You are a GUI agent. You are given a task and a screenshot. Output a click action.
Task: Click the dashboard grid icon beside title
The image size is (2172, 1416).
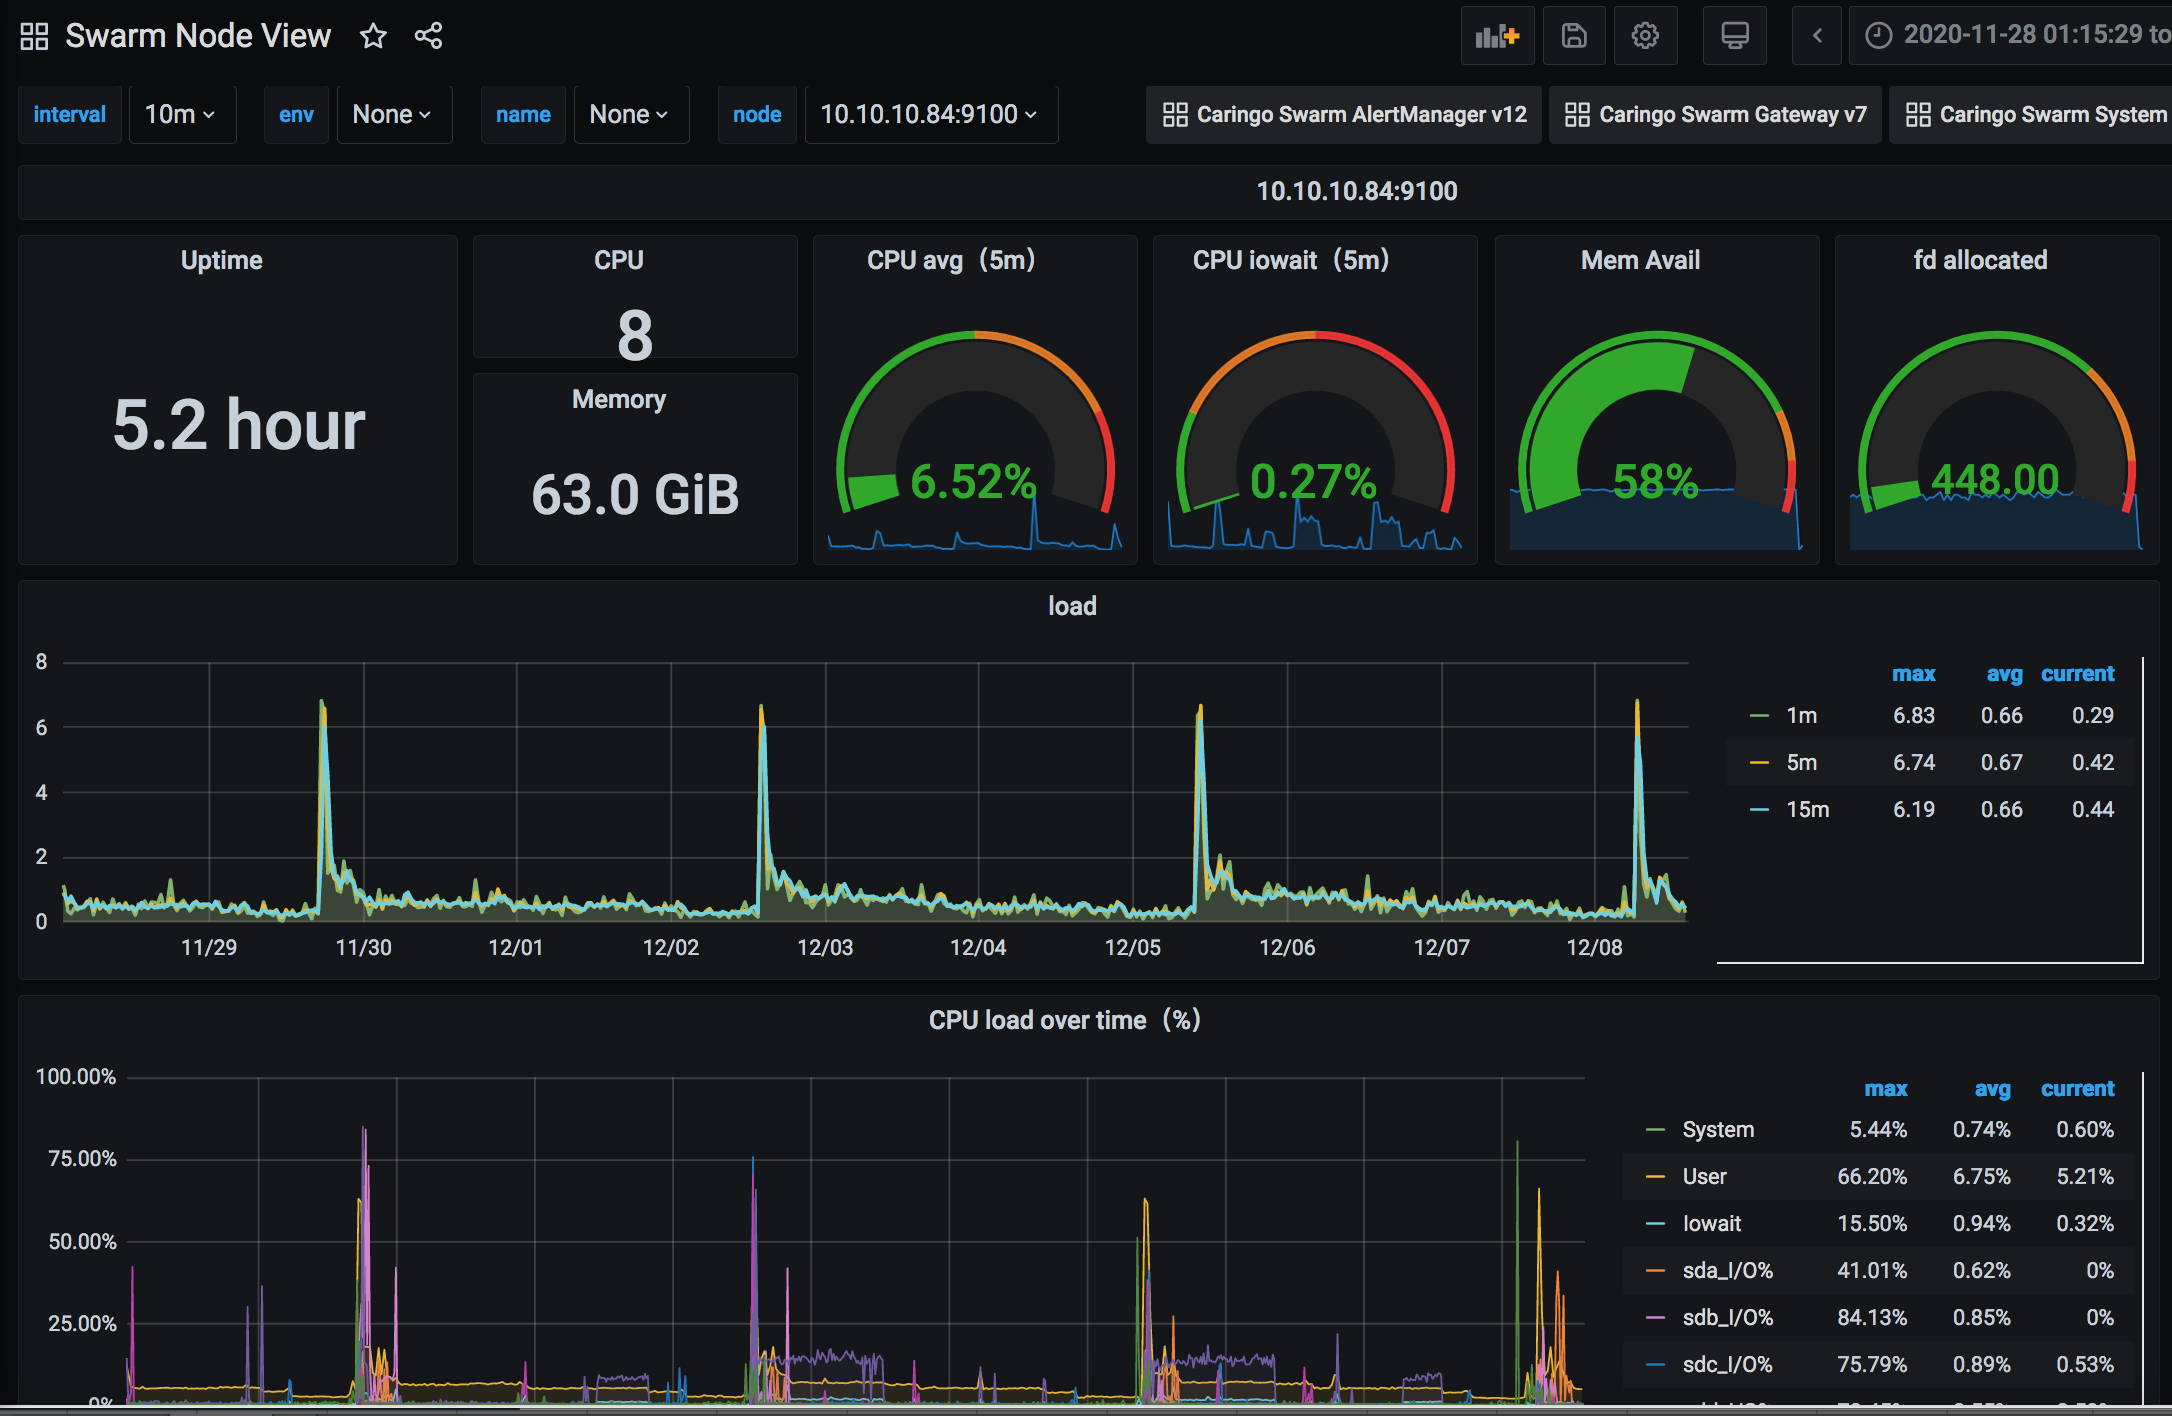tap(34, 37)
